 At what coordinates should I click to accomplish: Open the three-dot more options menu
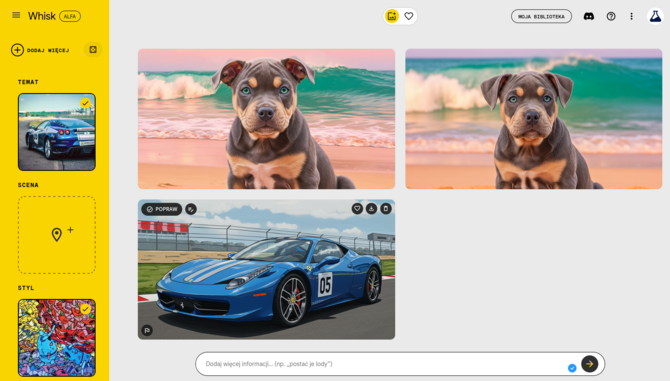632,16
